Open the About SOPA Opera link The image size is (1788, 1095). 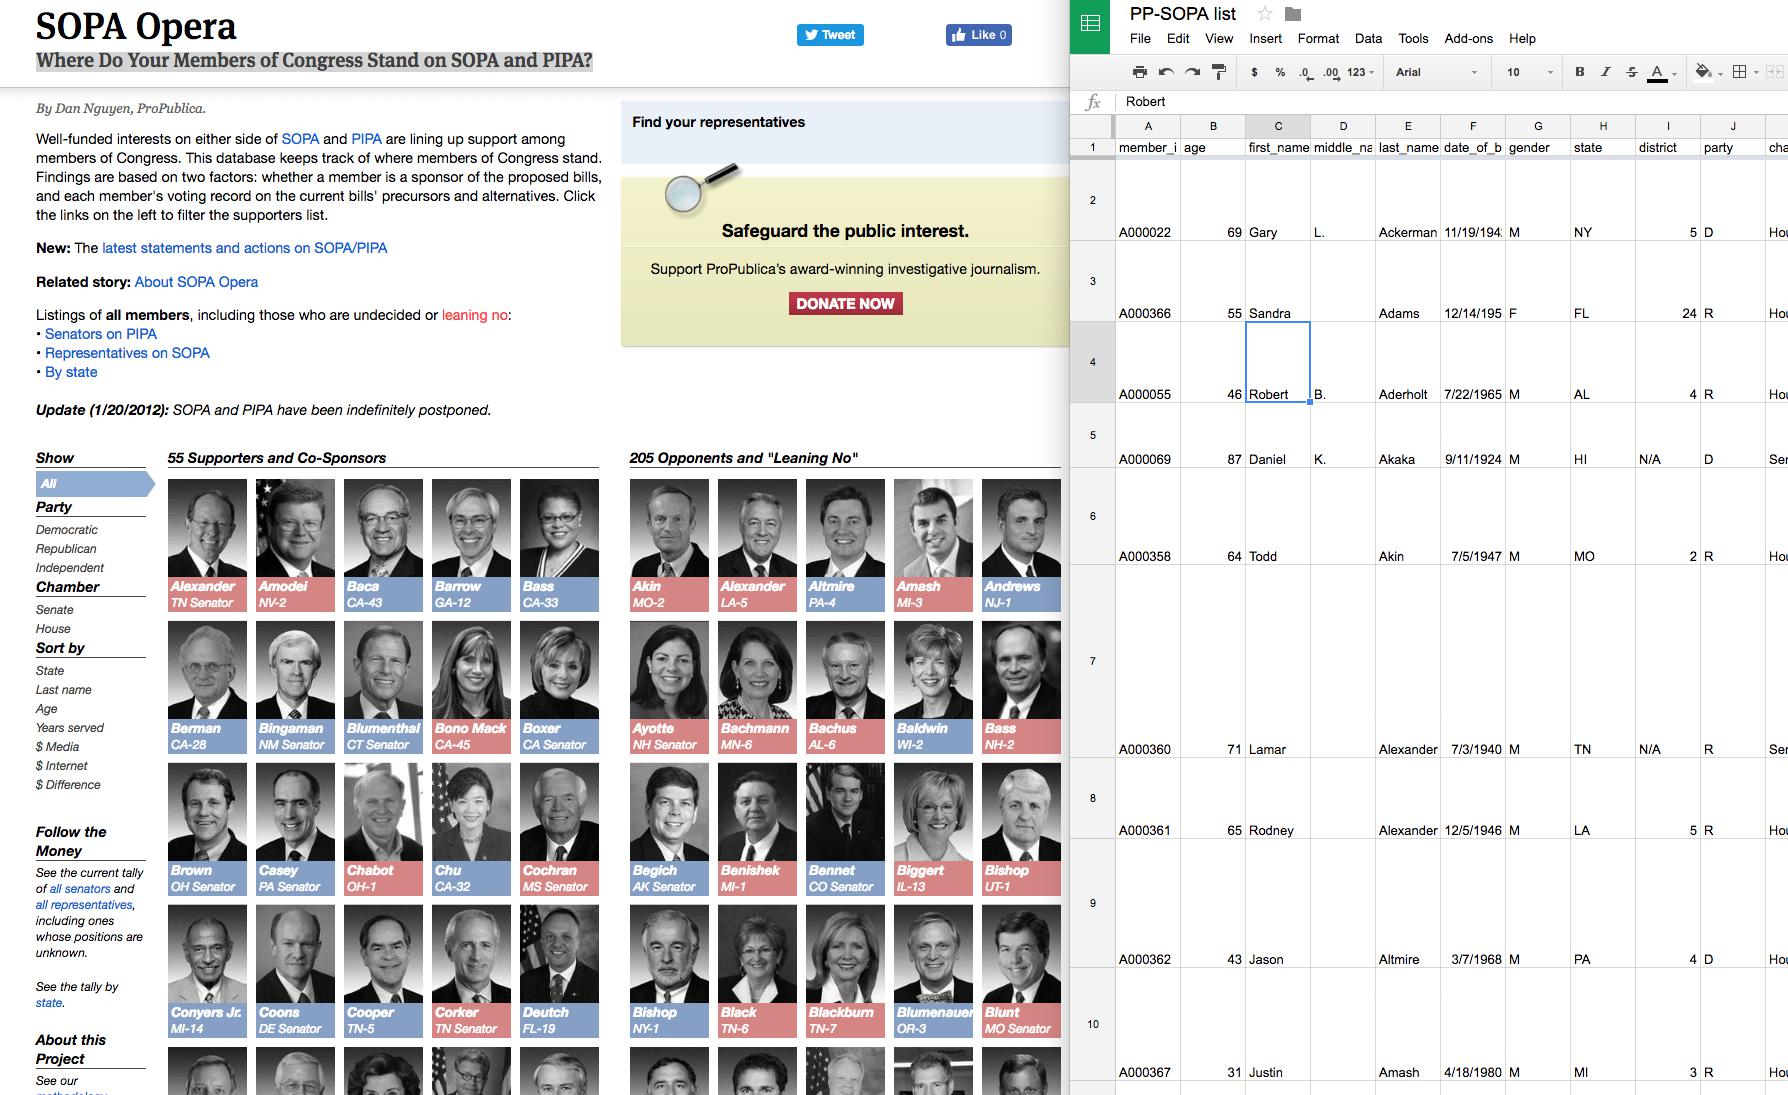pos(196,282)
